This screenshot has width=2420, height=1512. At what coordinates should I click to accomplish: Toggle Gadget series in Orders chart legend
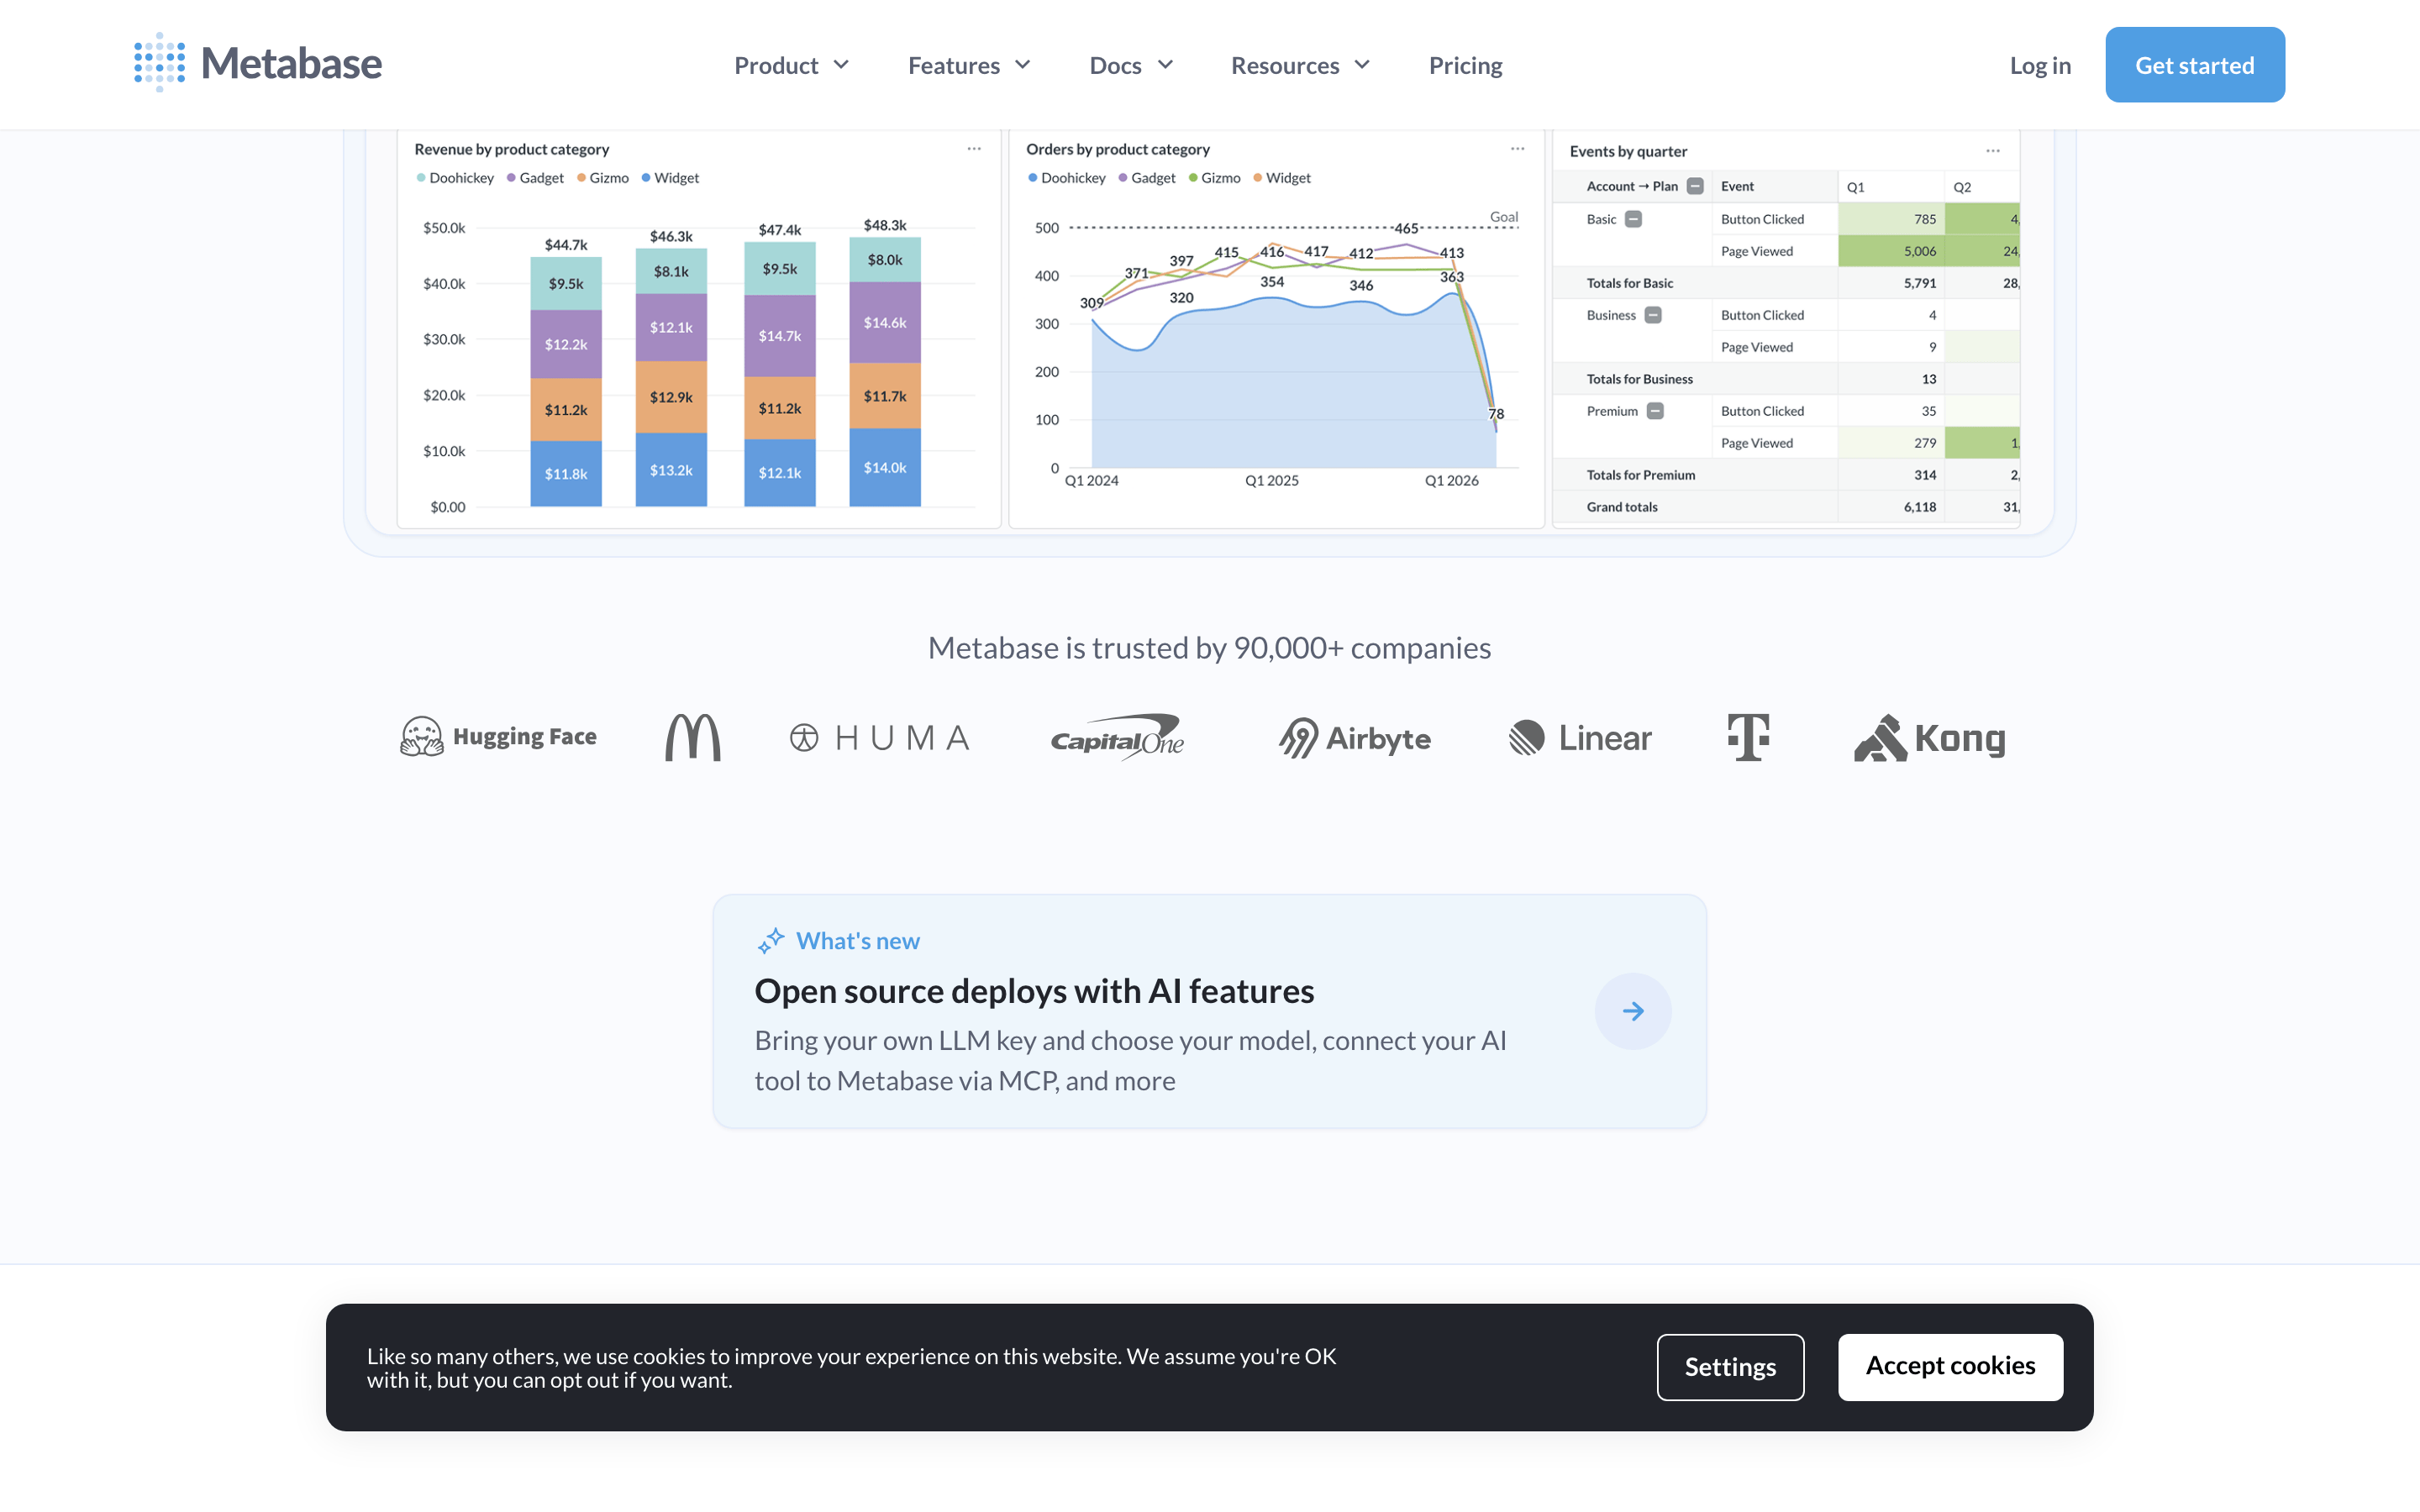1147,178
